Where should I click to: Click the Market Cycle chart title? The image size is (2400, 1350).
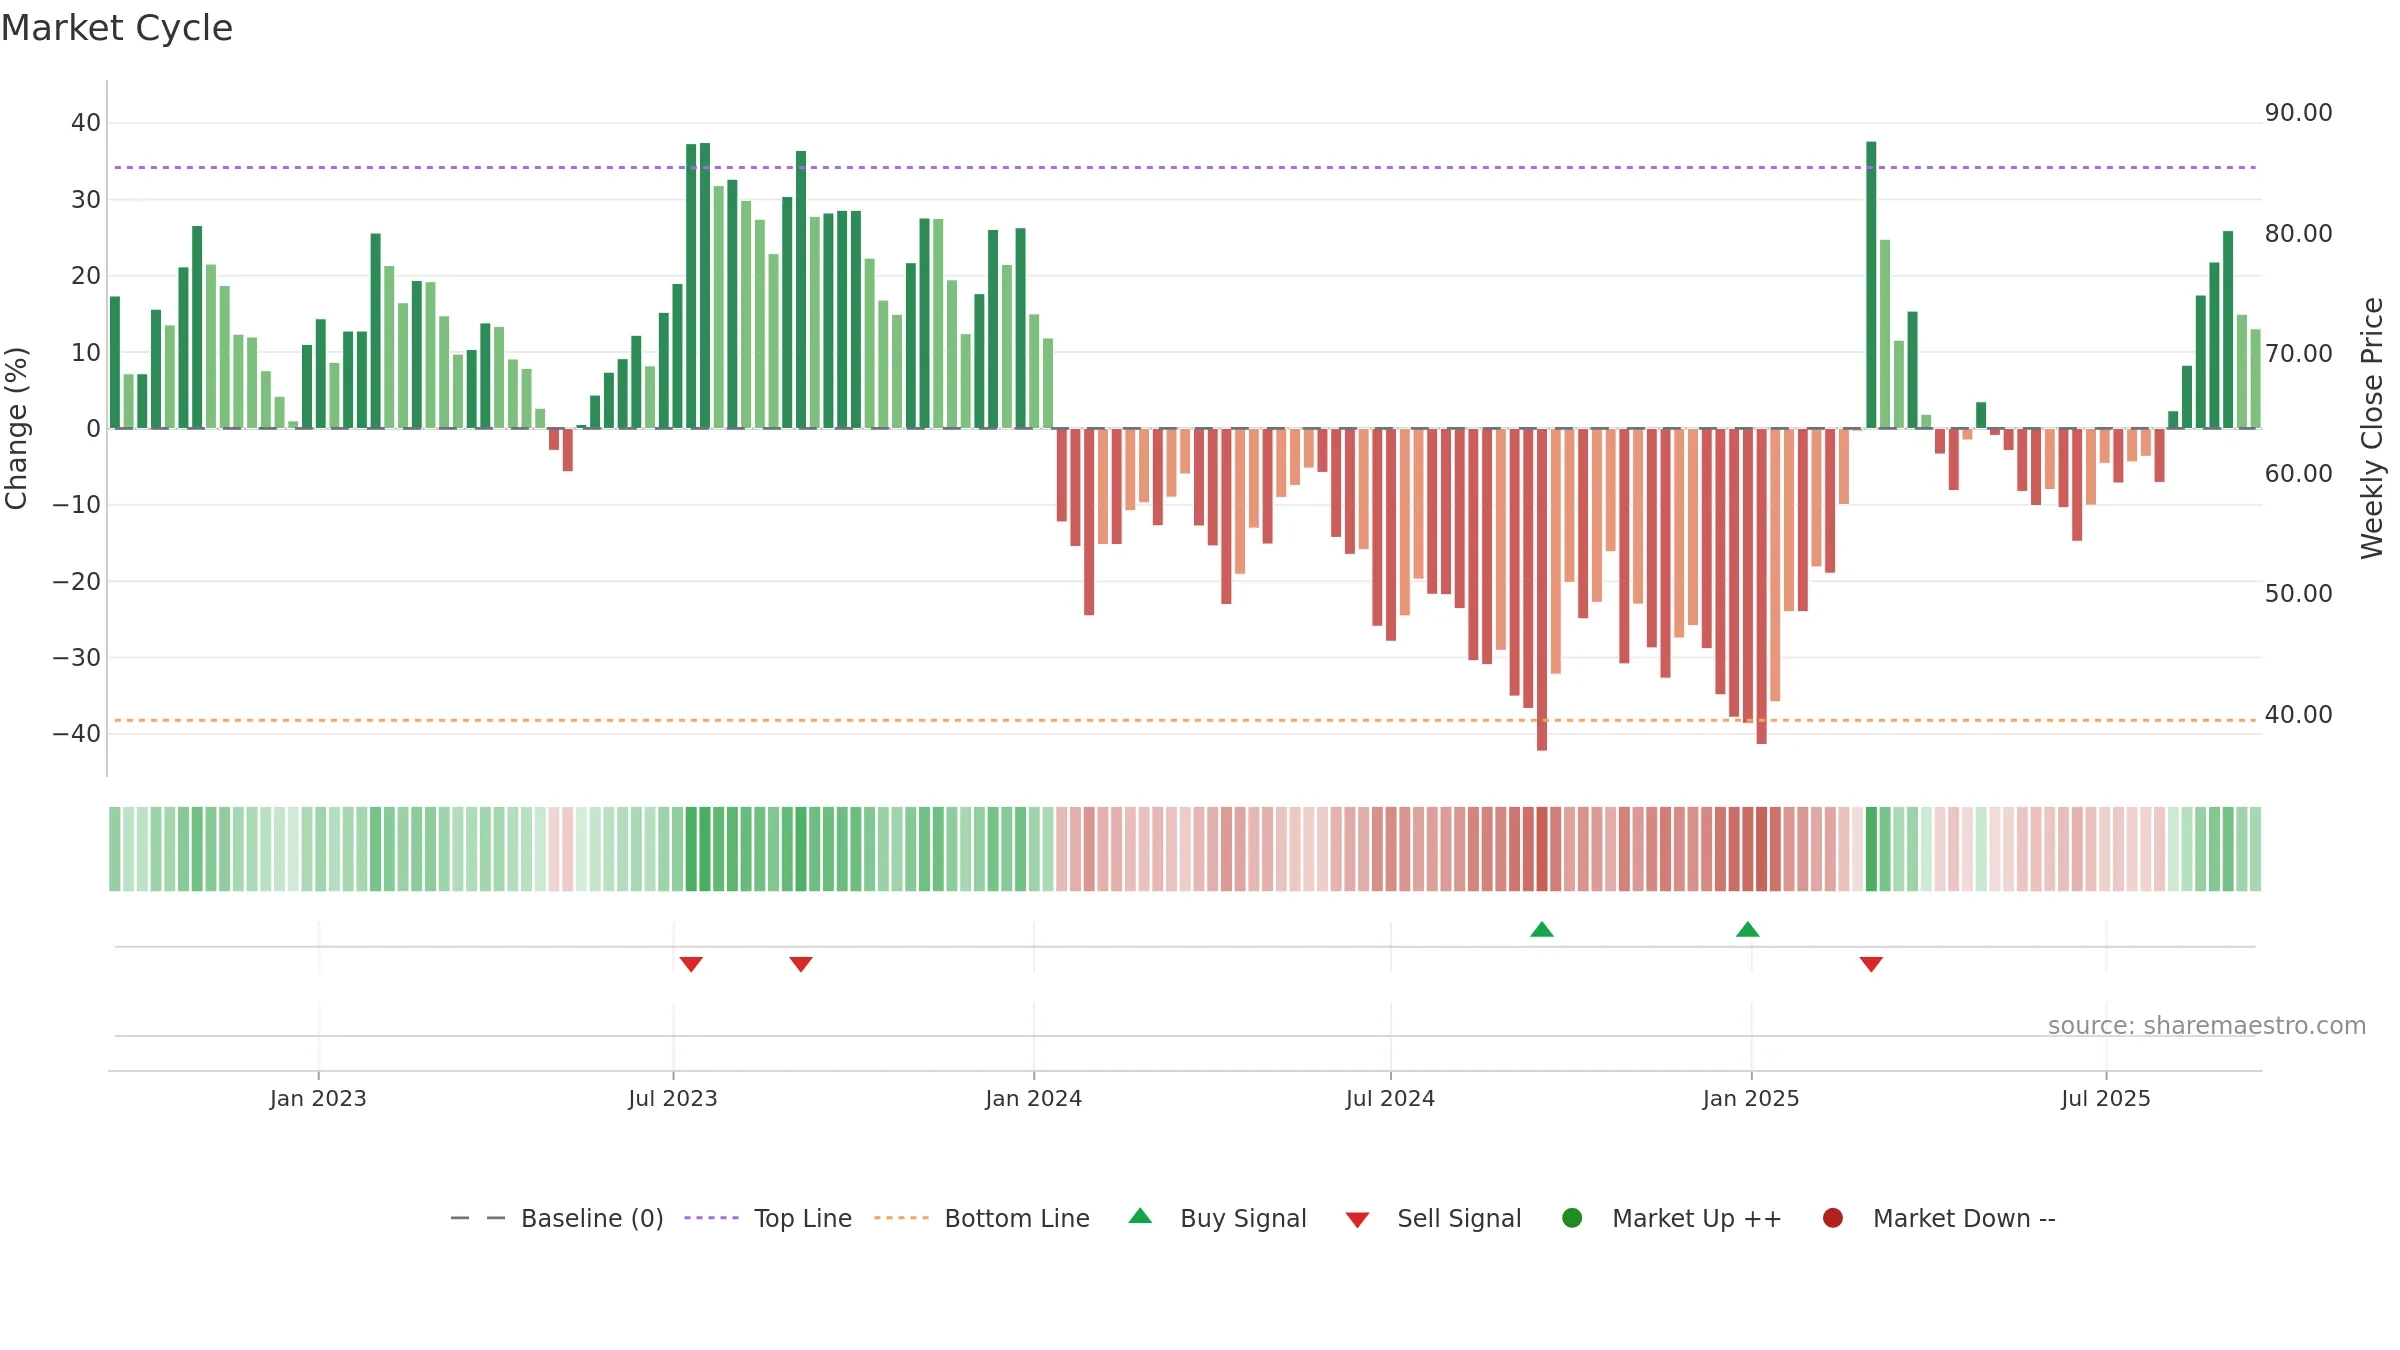(x=117, y=28)
